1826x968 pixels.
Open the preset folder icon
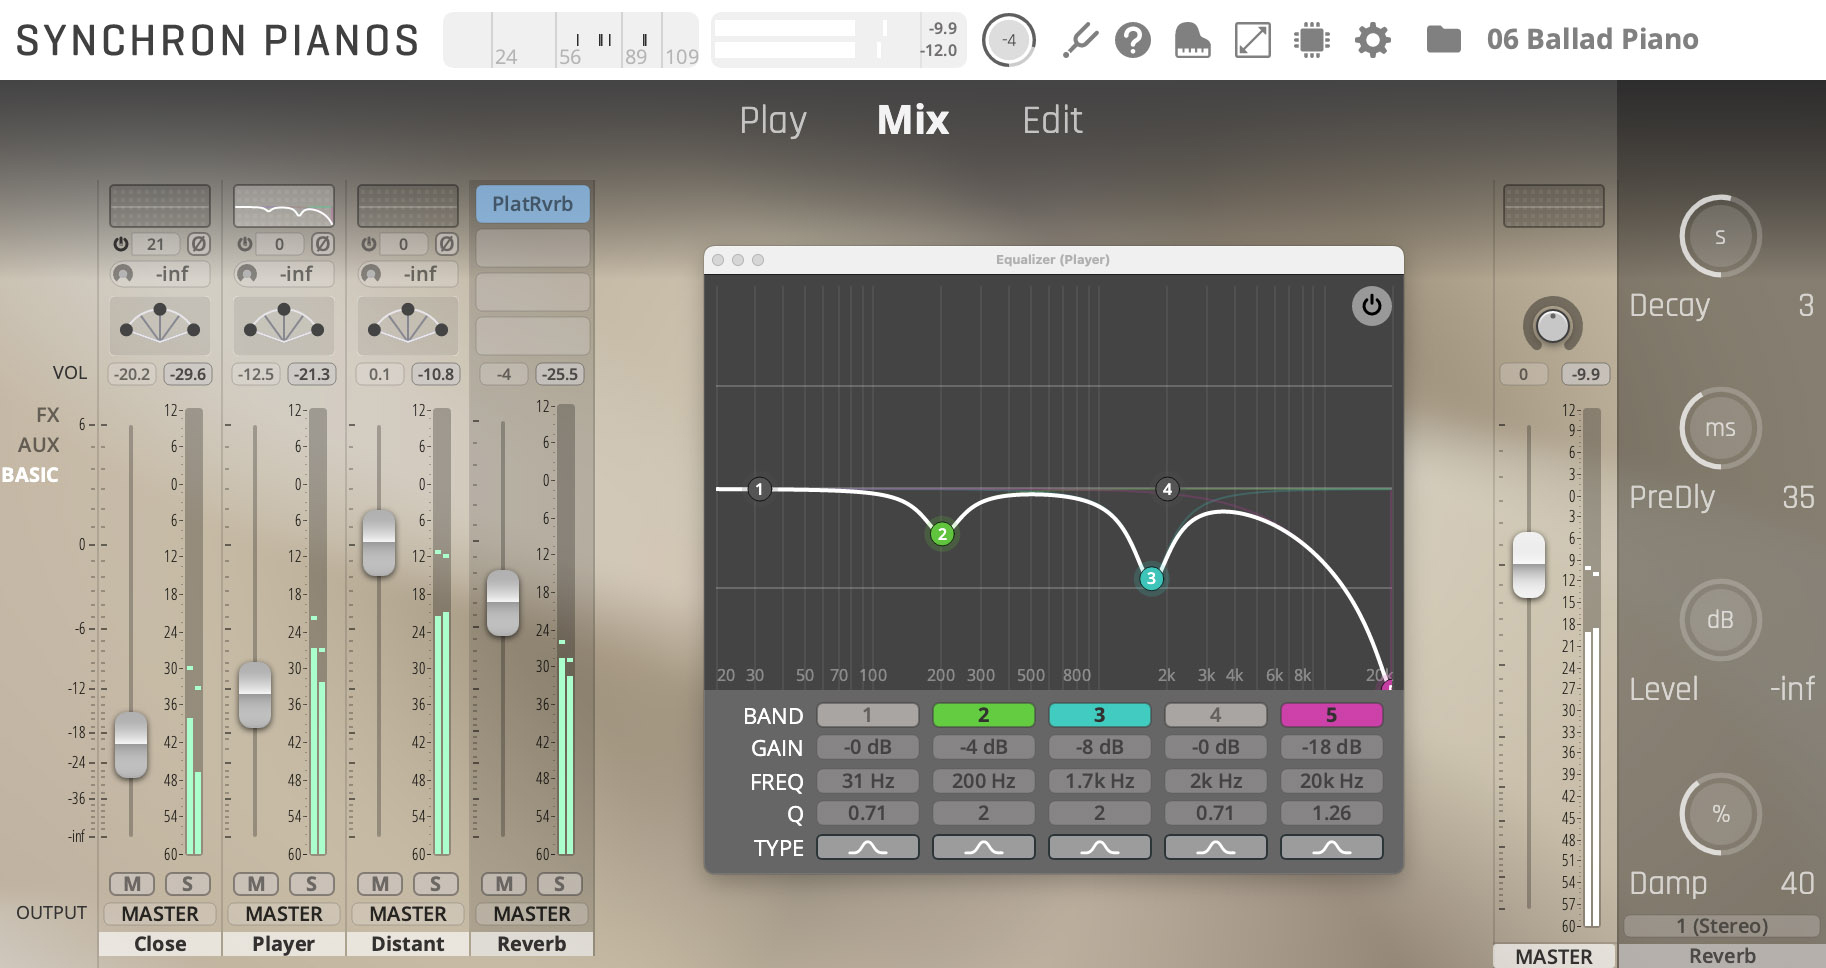pos(1443,40)
